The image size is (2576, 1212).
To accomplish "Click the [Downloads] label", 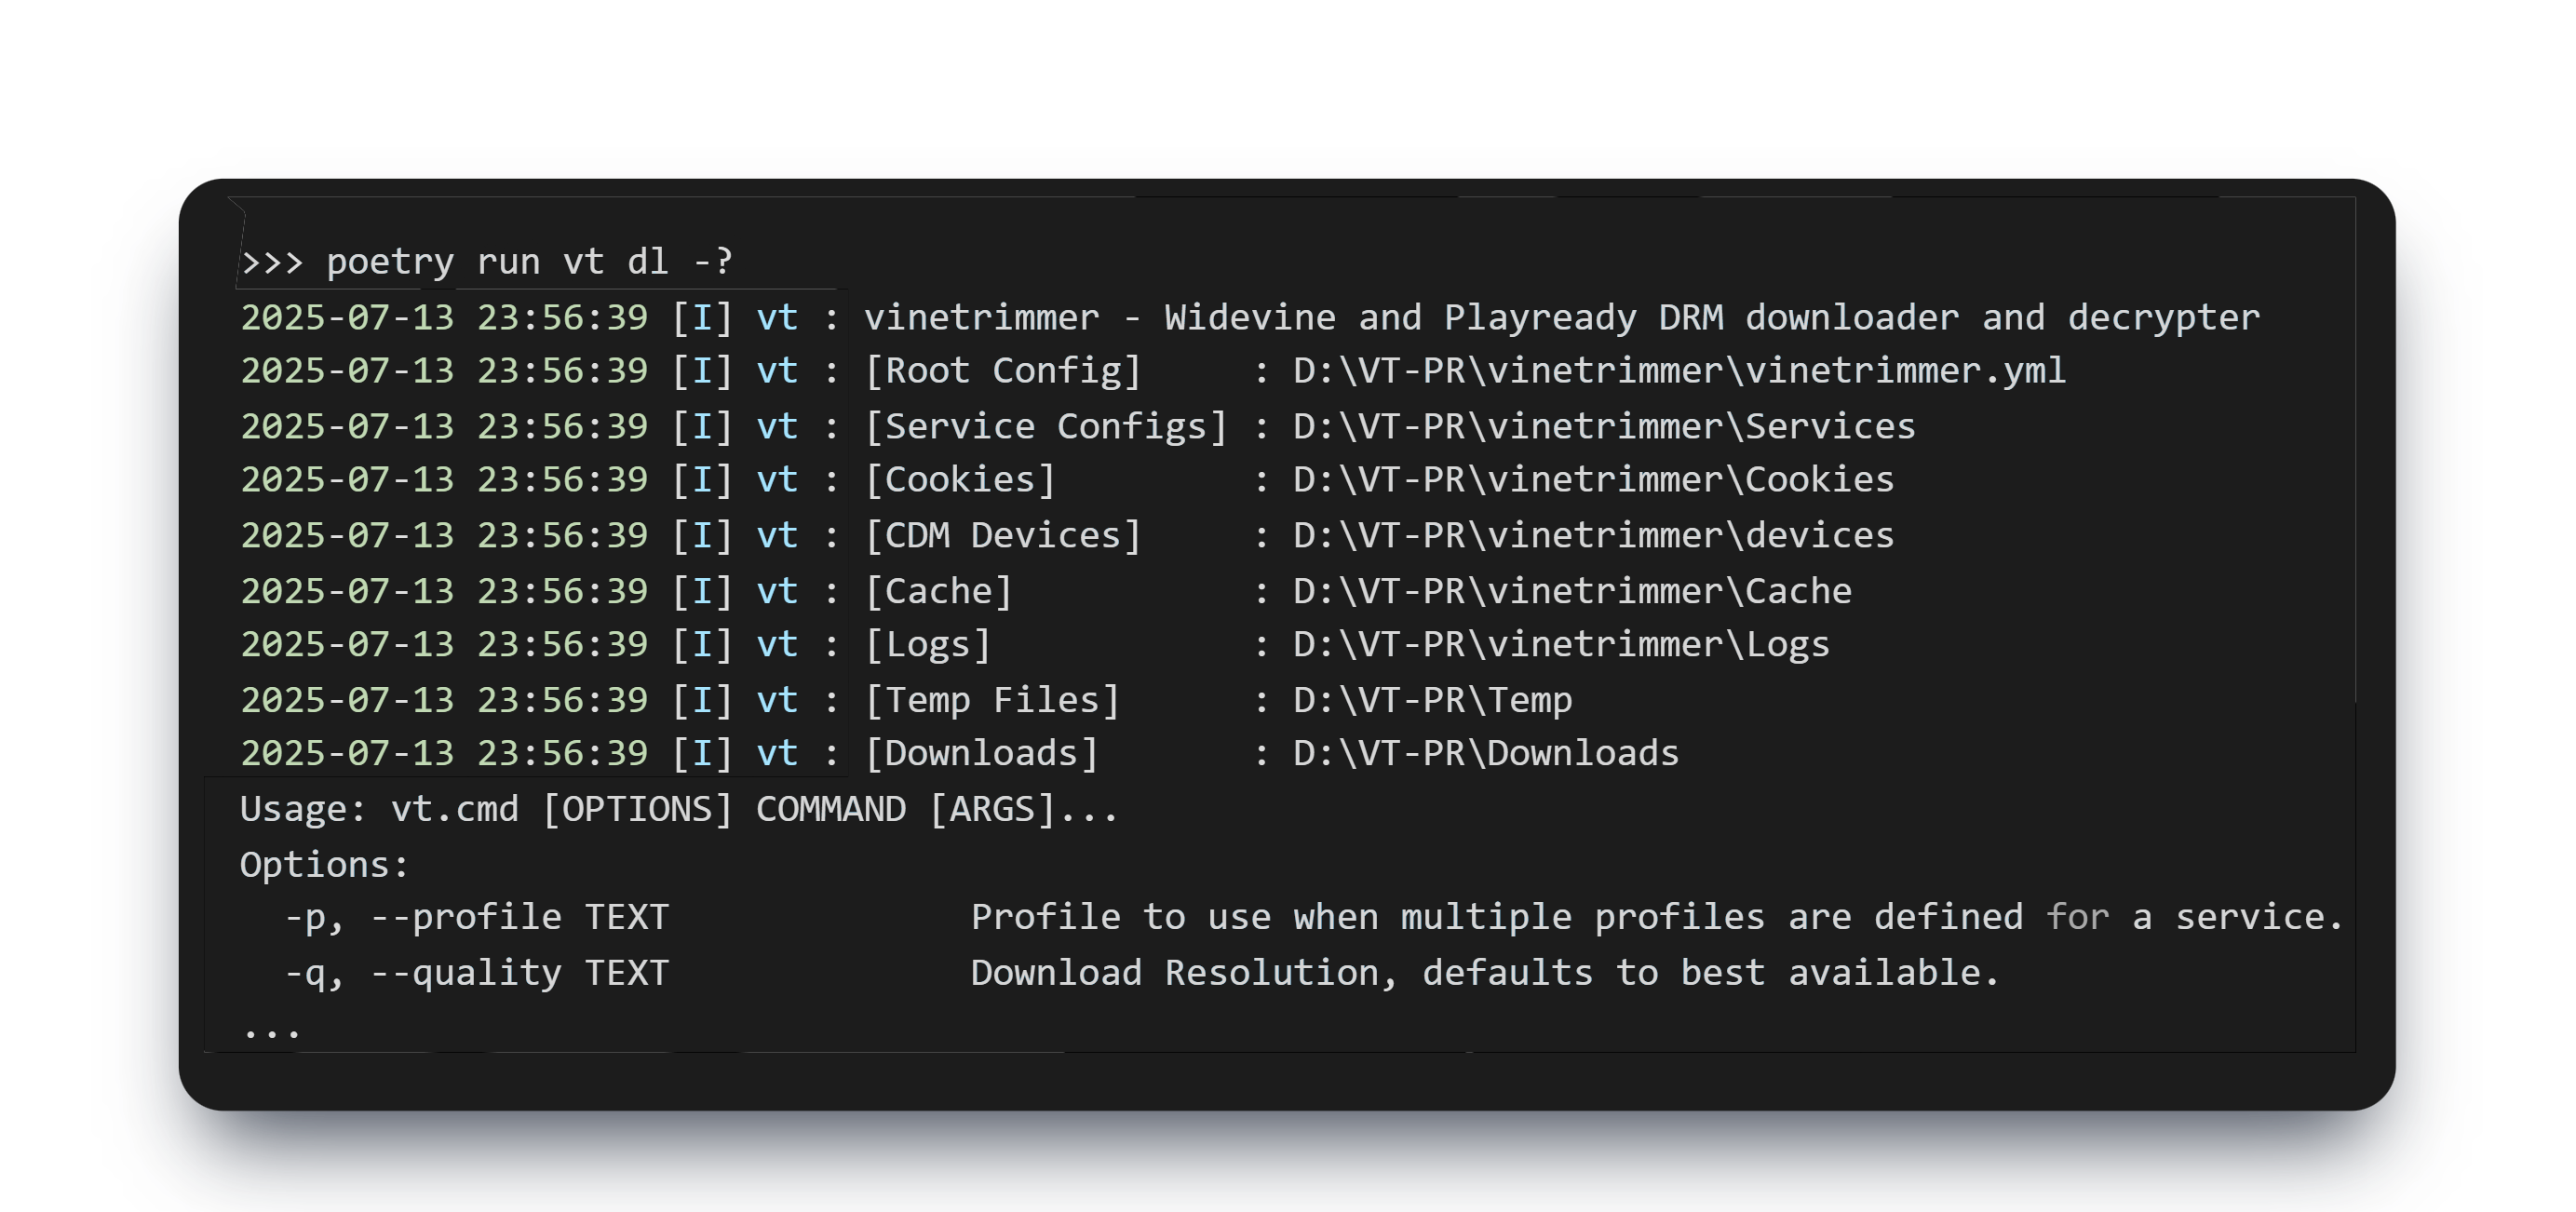I will 981,753.
